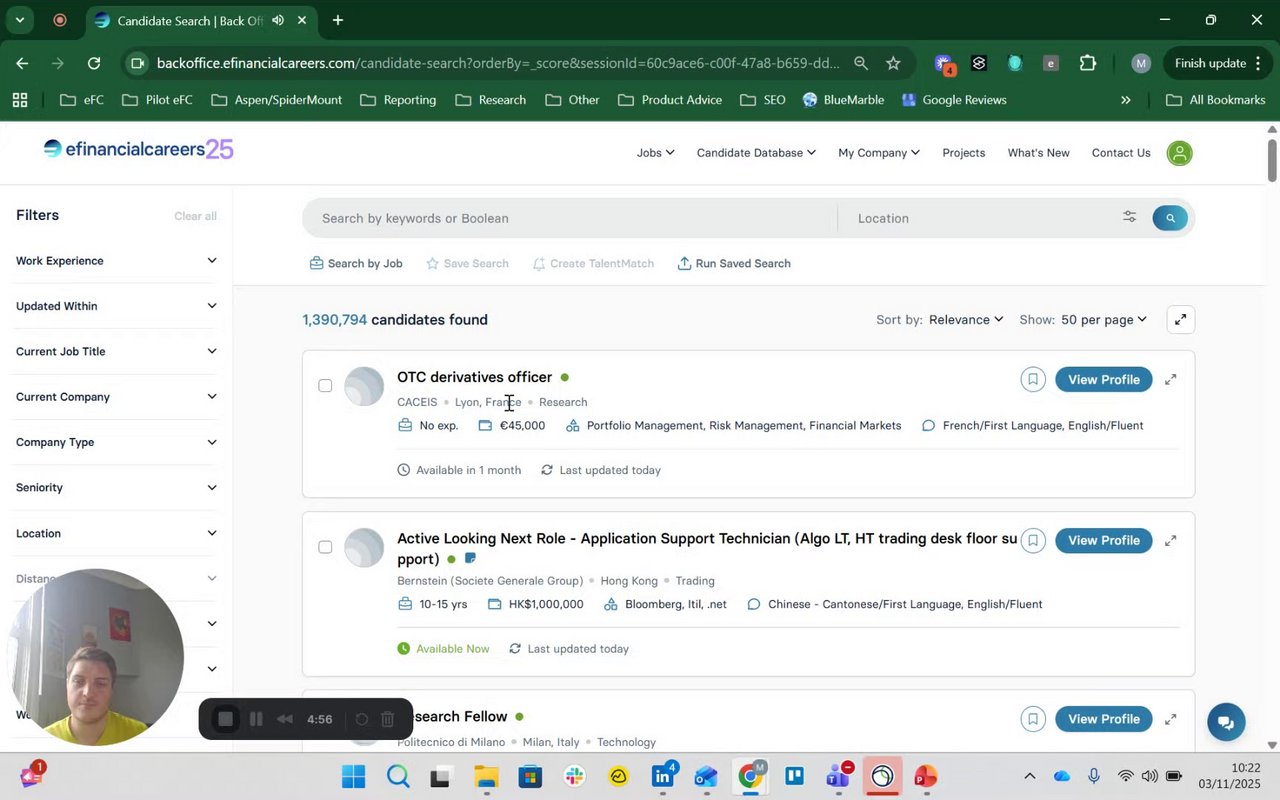Expand the Location filter
The height and width of the screenshot is (800, 1280).
point(116,533)
